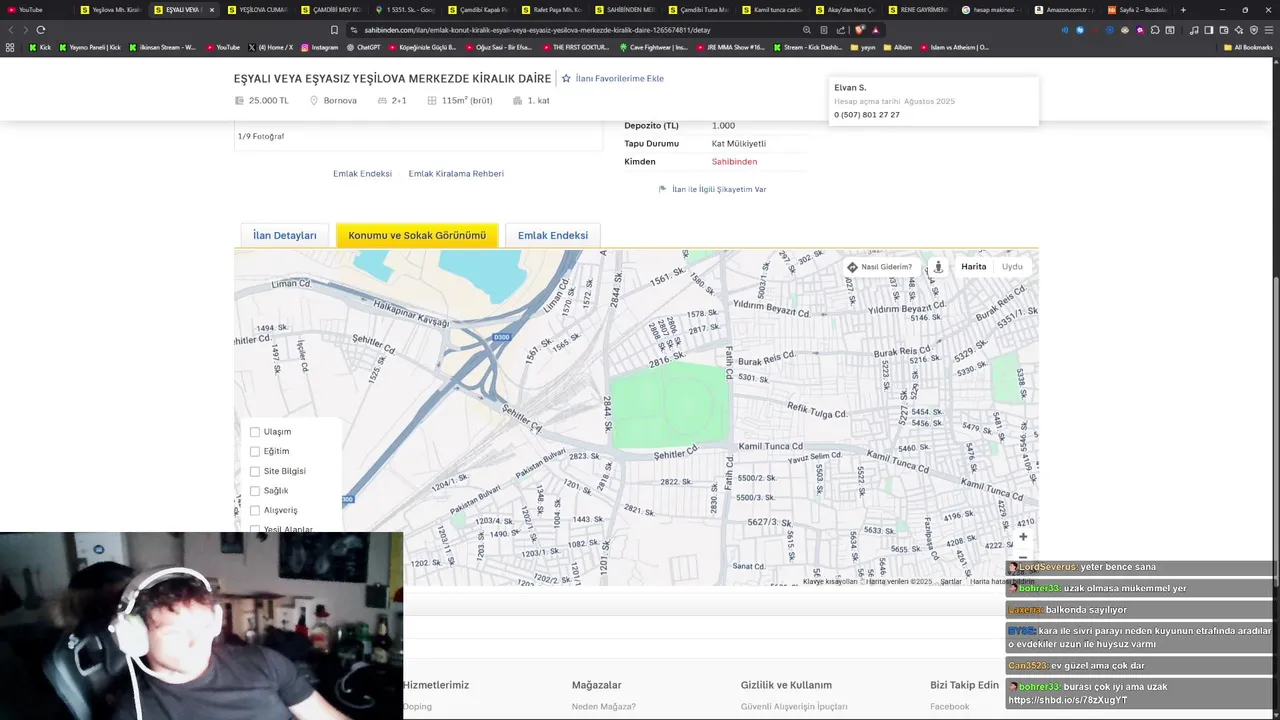Zoom out the map with the minus button
This screenshot has width=1280, height=720.
click(1022, 557)
